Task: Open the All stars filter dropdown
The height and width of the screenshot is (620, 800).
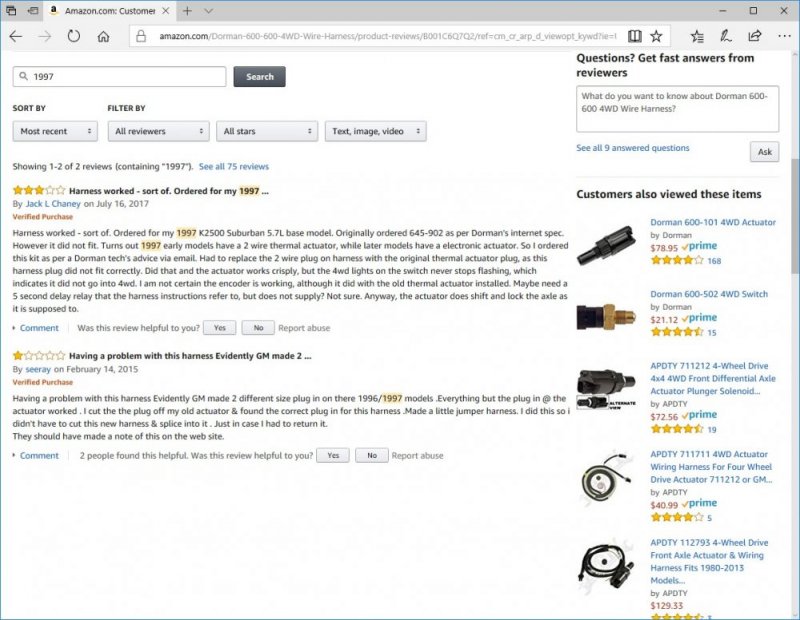Action: (x=267, y=131)
